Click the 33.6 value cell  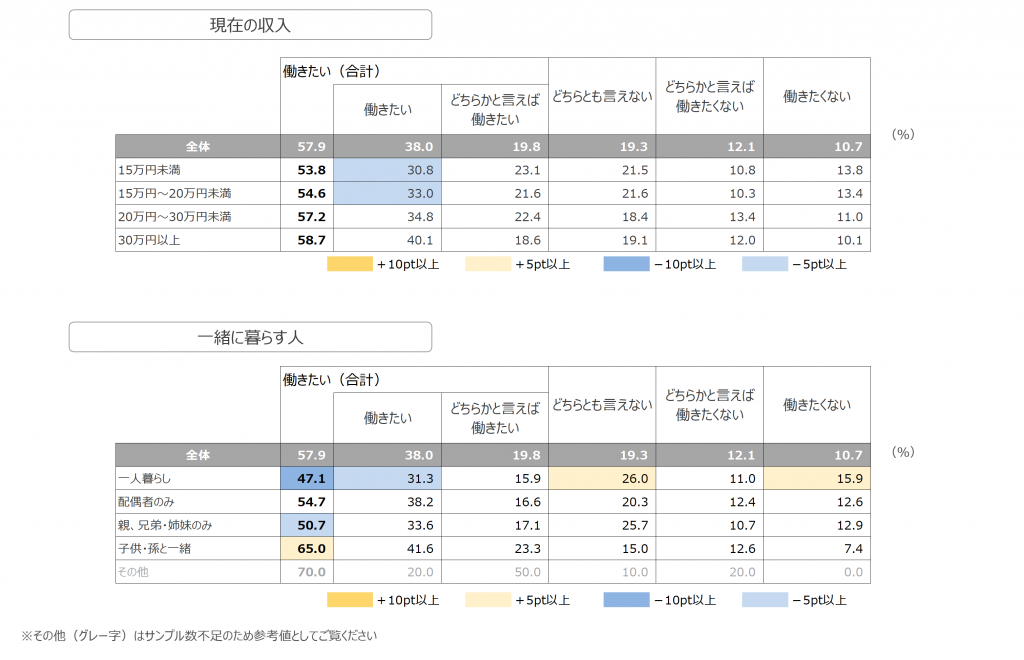pos(387,526)
